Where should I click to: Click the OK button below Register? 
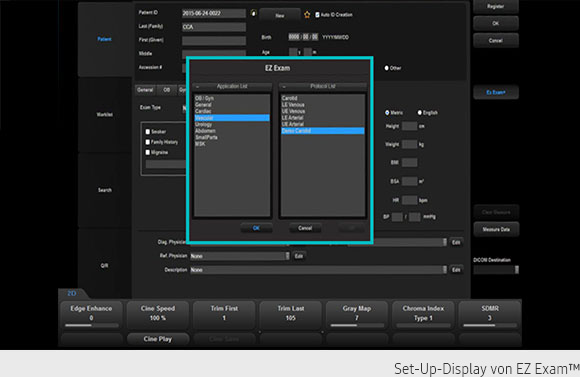click(496, 23)
